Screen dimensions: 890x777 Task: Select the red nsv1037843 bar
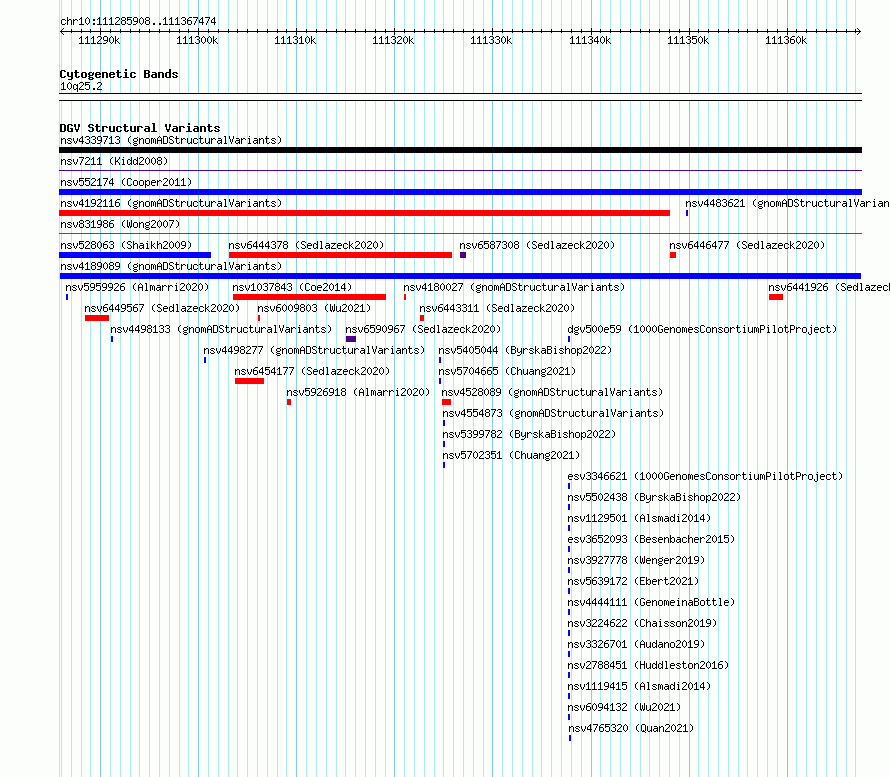309,297
